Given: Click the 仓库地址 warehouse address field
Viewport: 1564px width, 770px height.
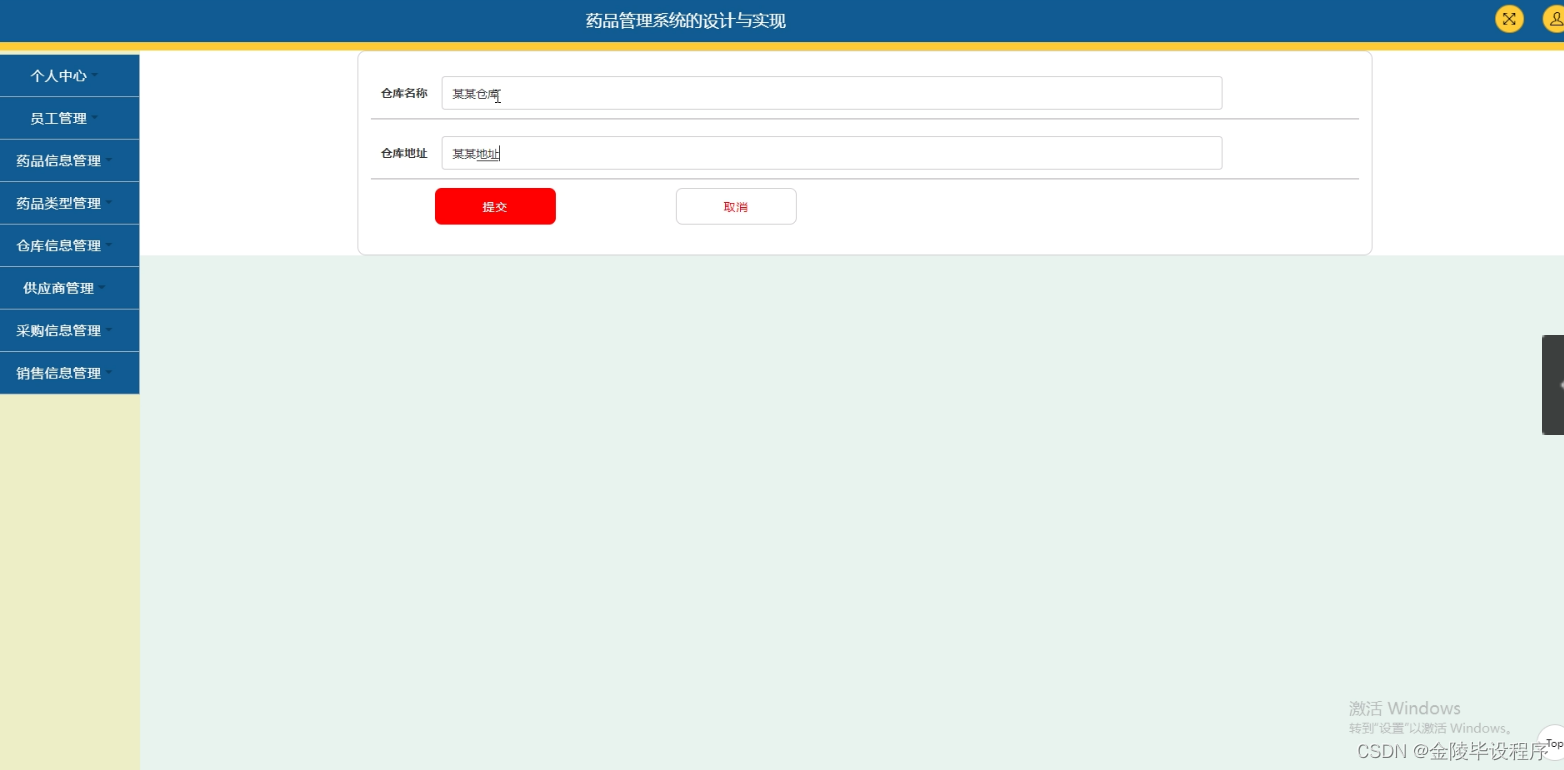Looking at the screenshot, I should point(830,152).
